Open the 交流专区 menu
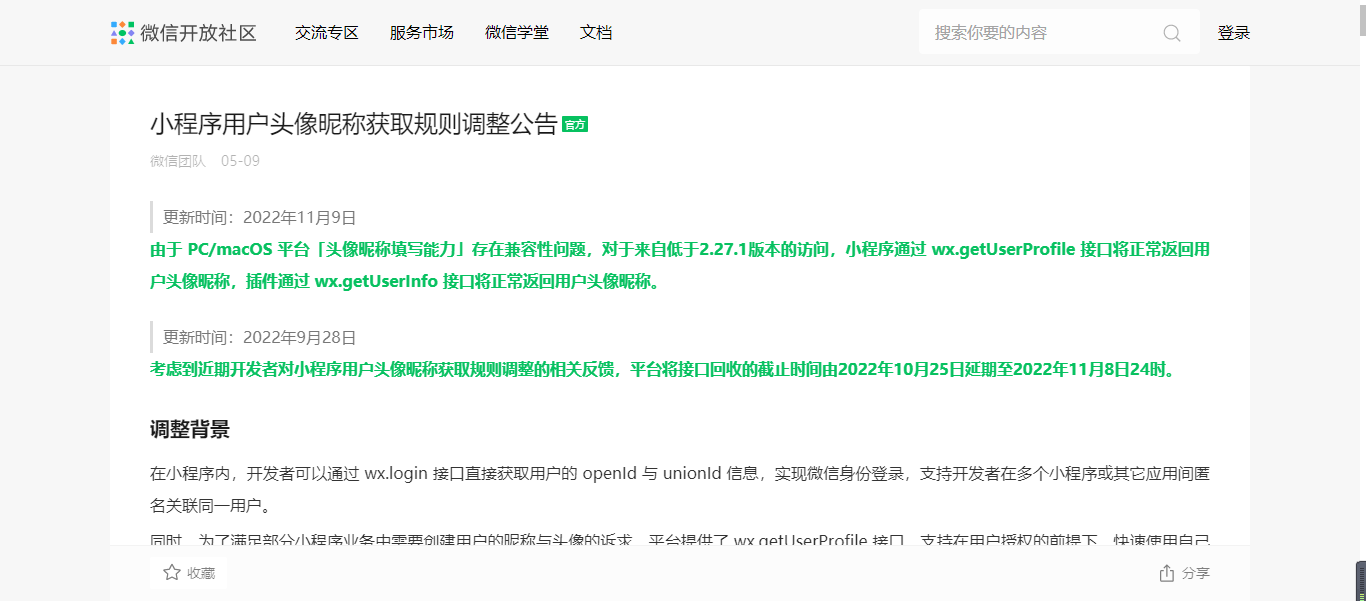This screenshot has height=601, width=1366. tap(327, 33)
